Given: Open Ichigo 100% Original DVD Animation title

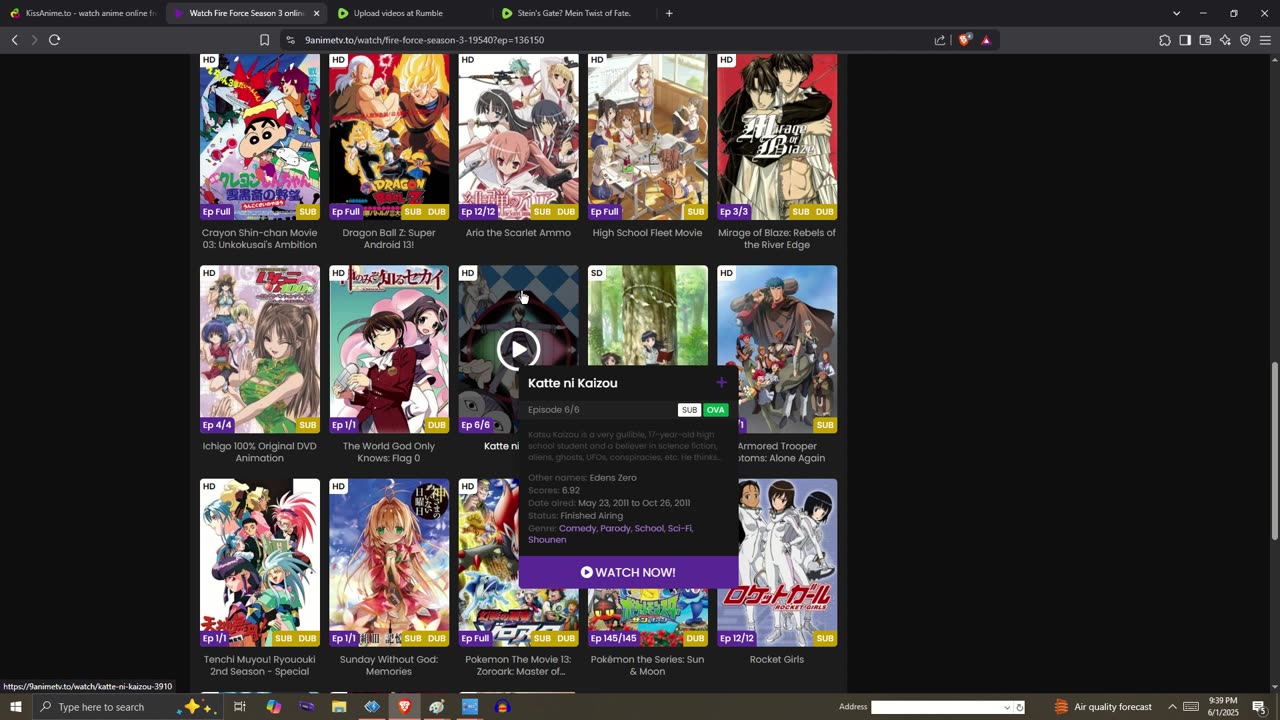Looking at the screenshot, I should (260, 452).
